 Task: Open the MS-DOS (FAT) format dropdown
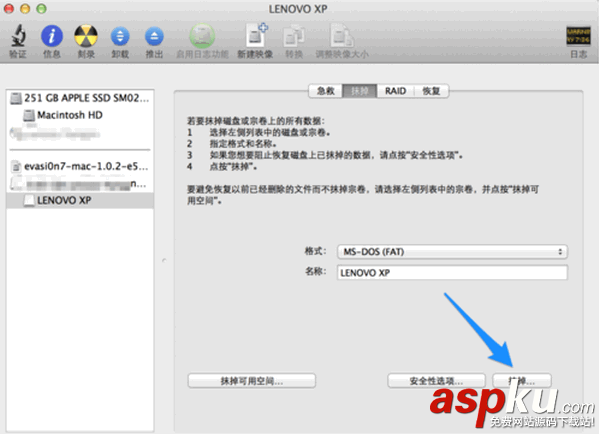click(x=452, y=252)
